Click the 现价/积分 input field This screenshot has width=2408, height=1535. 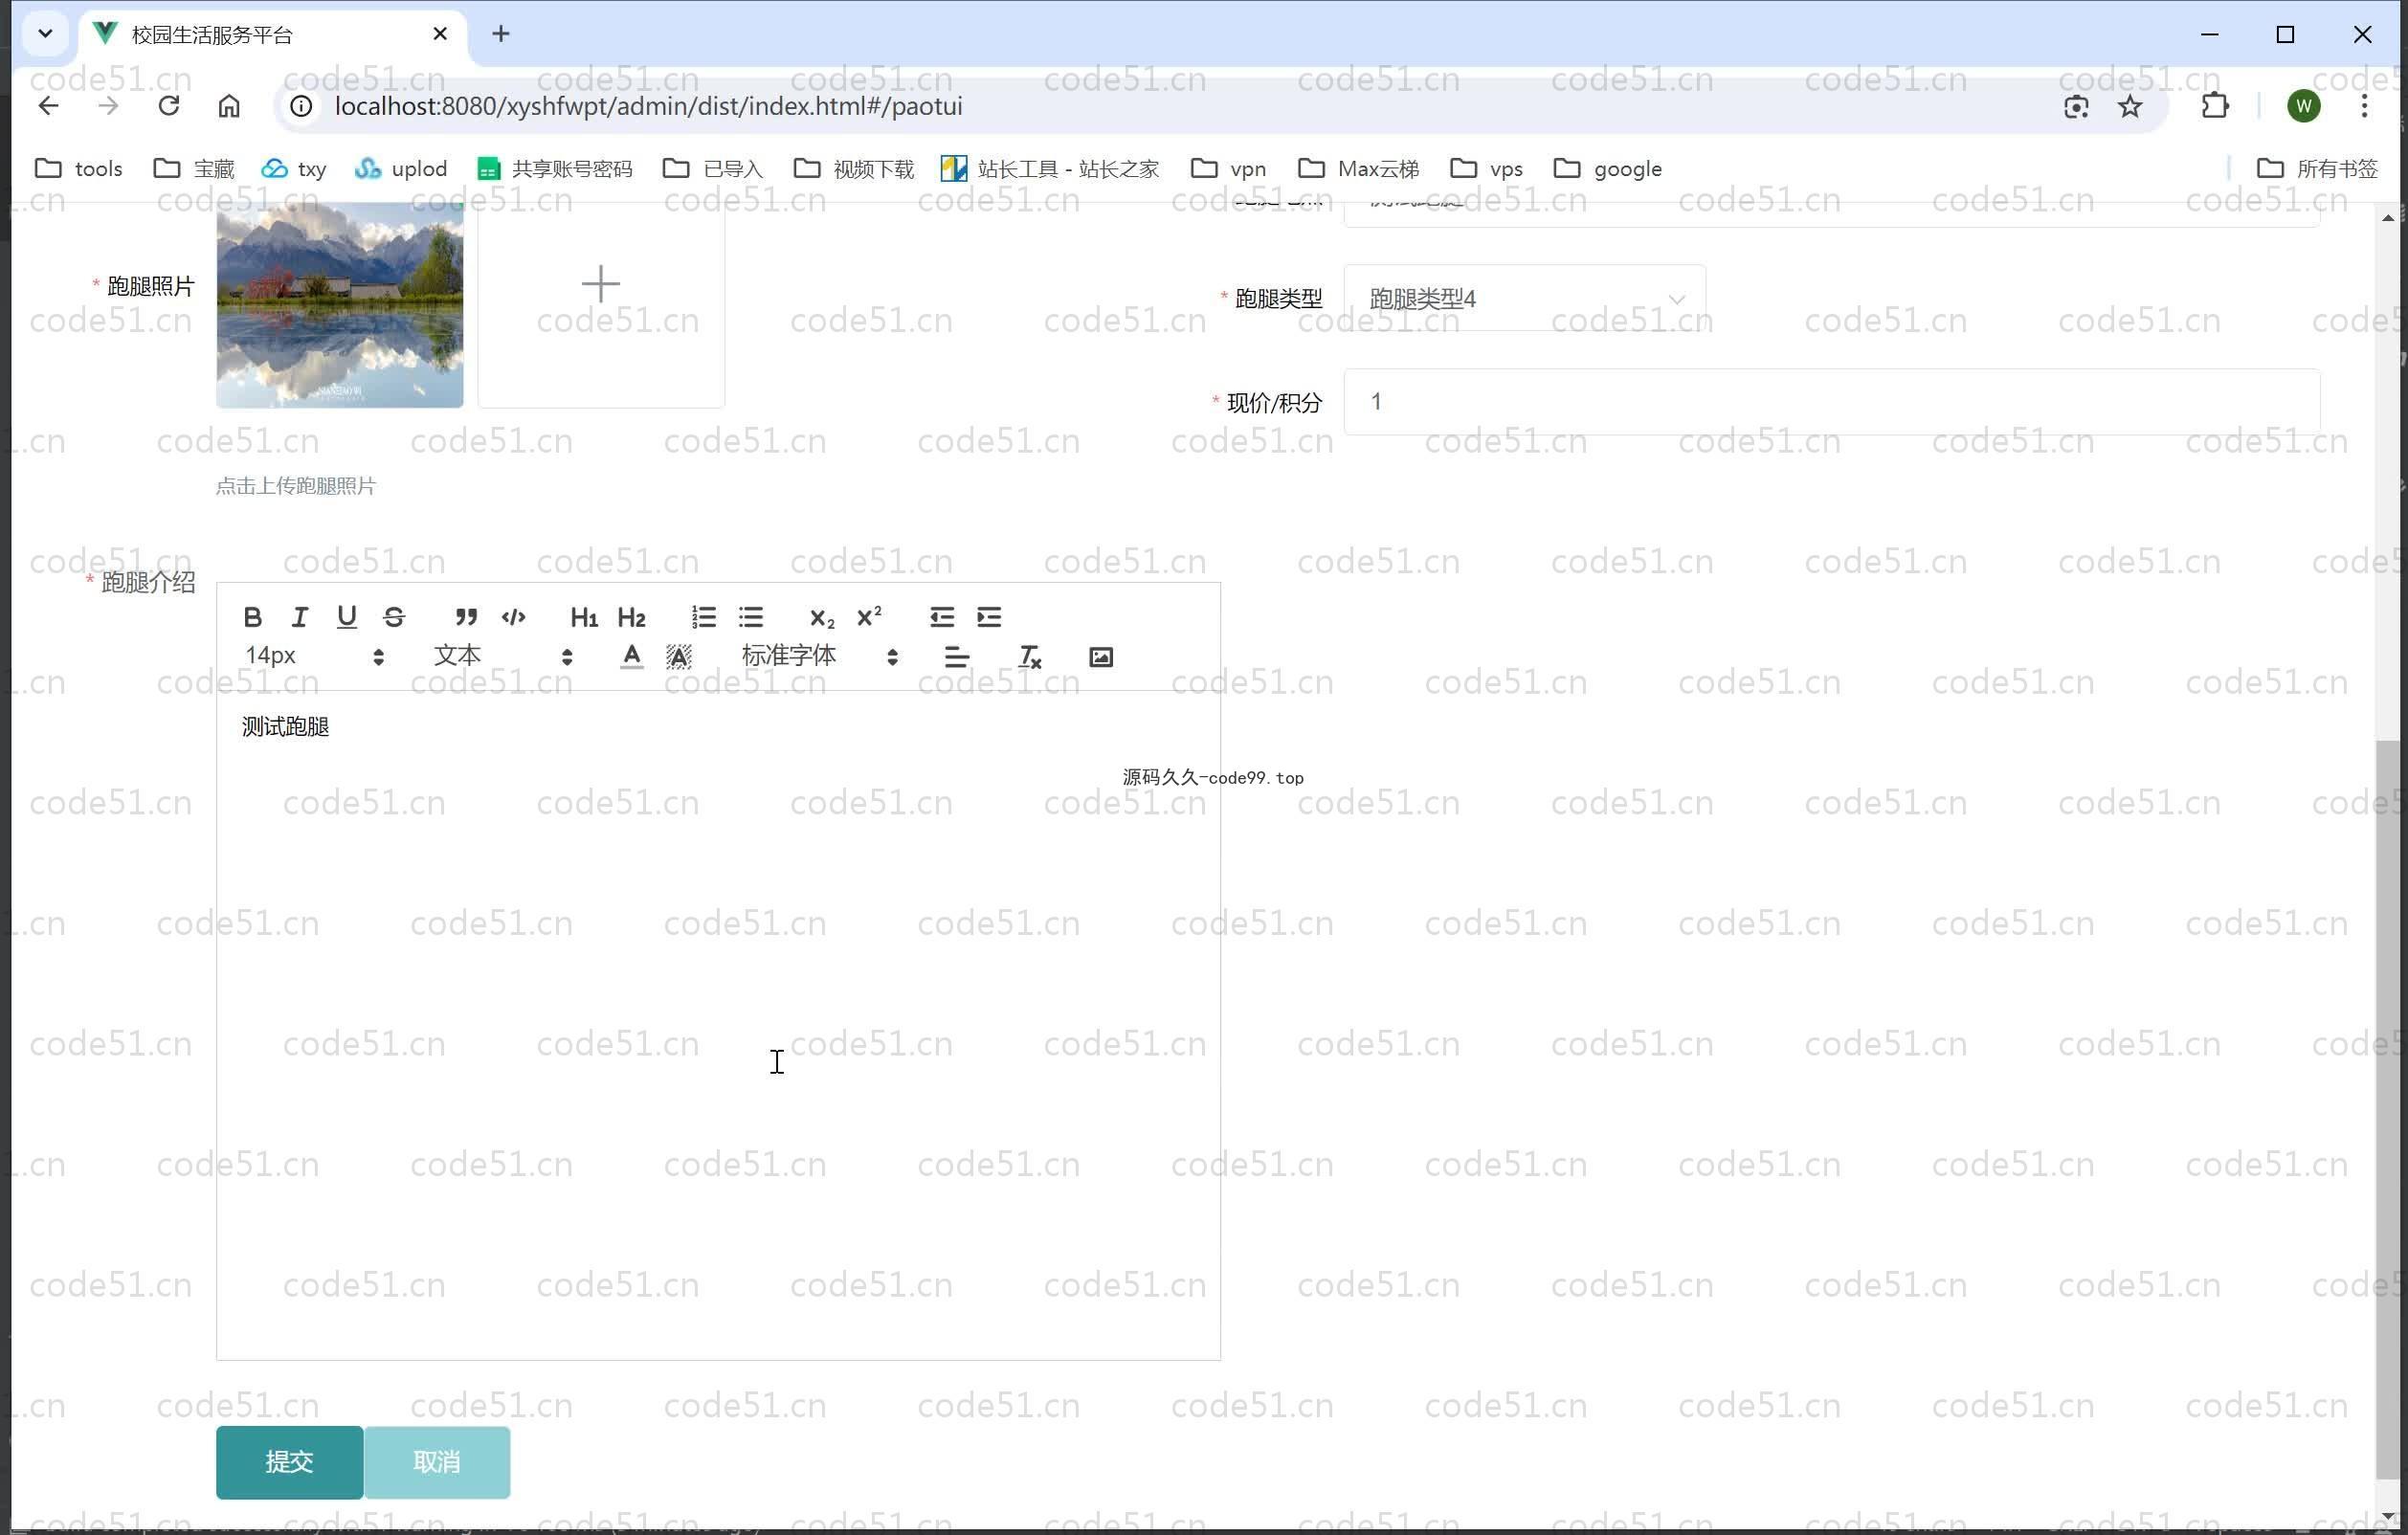pos(1832,402)
